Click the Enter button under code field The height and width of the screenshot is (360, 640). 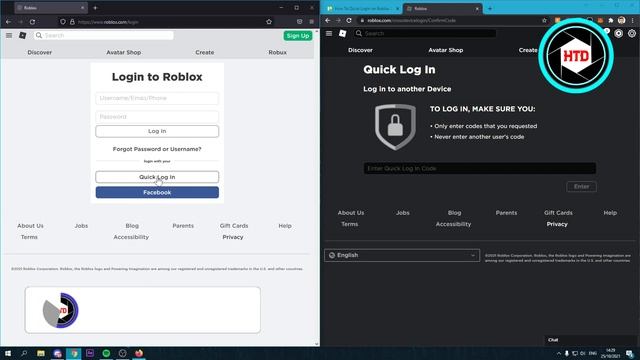click(x=582, y=187)
